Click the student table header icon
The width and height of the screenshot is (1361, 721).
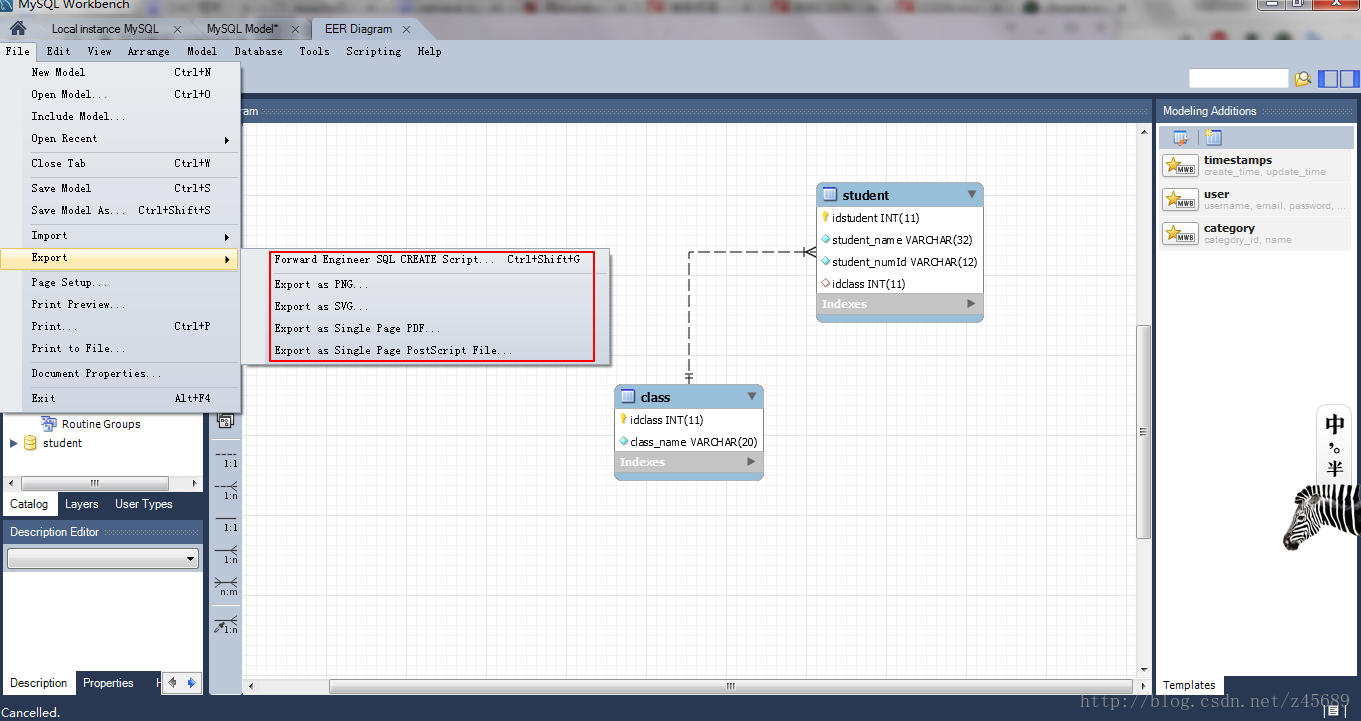point(830,195)
